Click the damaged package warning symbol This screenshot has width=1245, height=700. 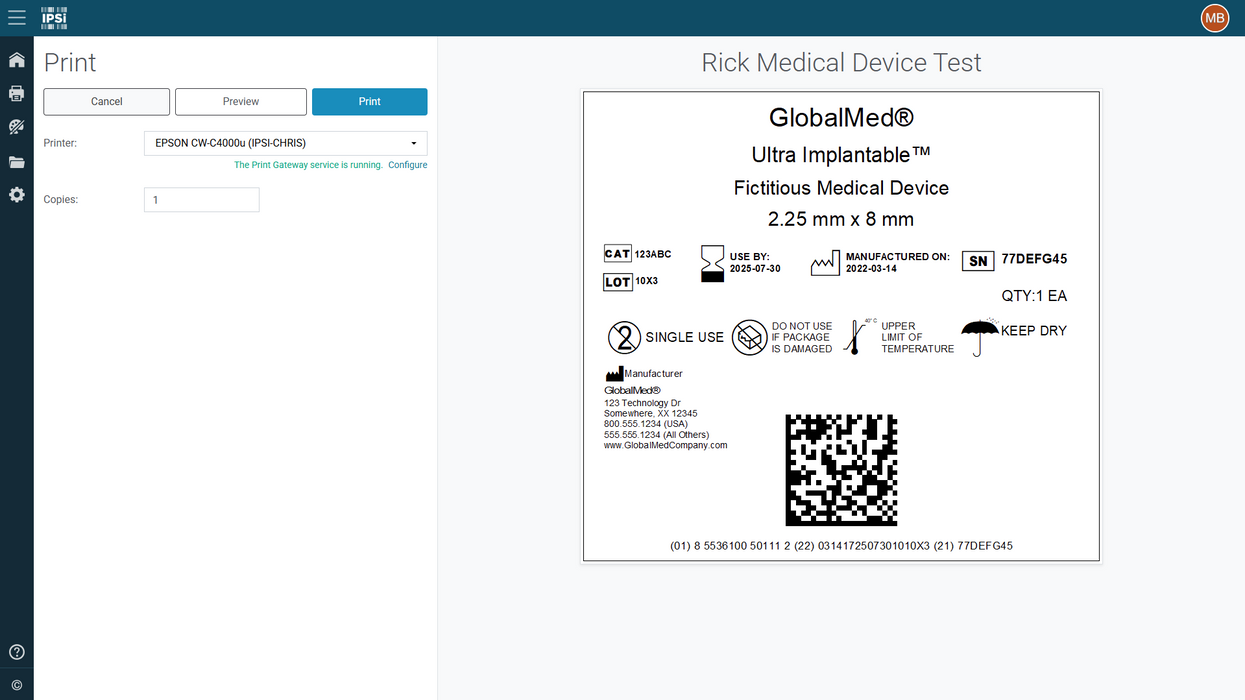(x=749, y=338)
